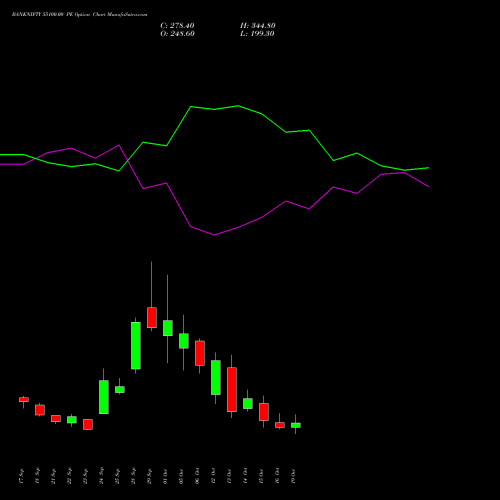The height and width of the screenshot is (500, 500).
Task: Select the open value O: 248.60
Action: coord(177,34)
